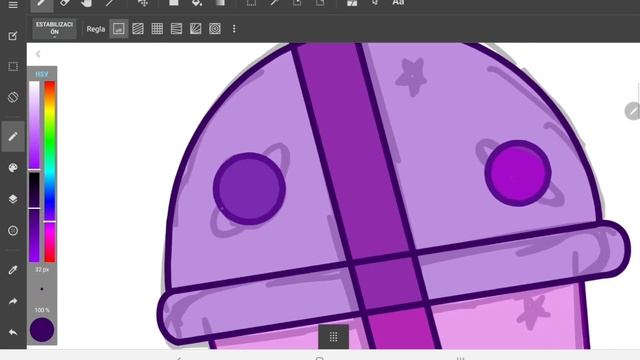The height and width of the screenshot is (360, 640).
Task: Open ruler more options three-dot menu
Action: pyautogui.click(x=234, y=29)
